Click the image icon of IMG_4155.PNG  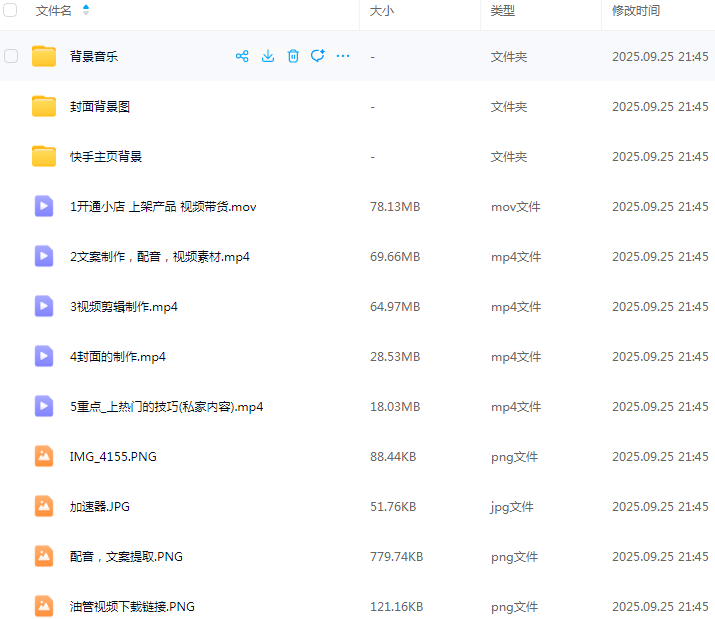[x=44, y=456]
